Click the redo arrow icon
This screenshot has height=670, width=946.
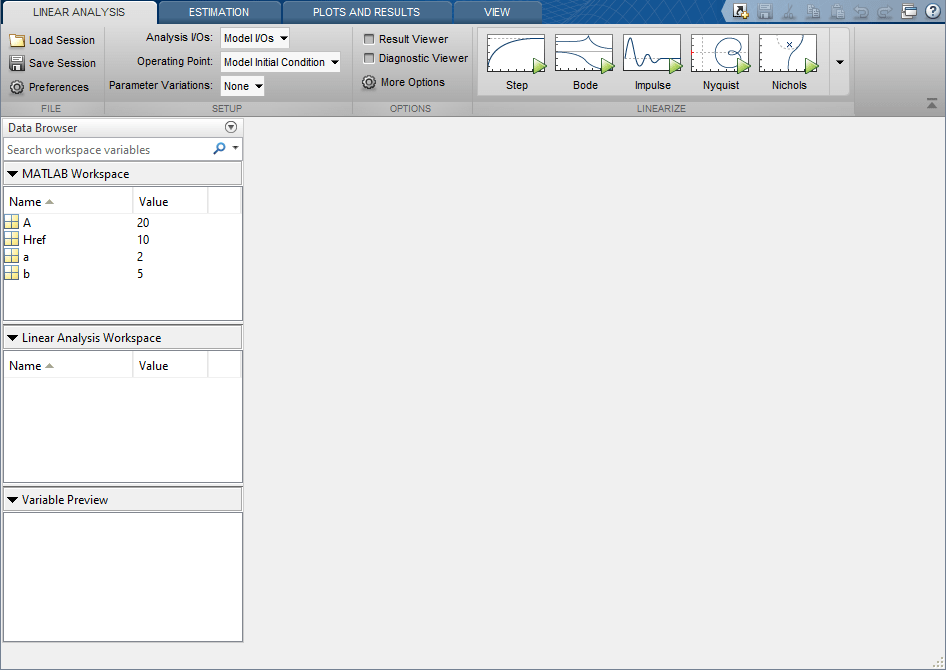(x=884, y=11)
